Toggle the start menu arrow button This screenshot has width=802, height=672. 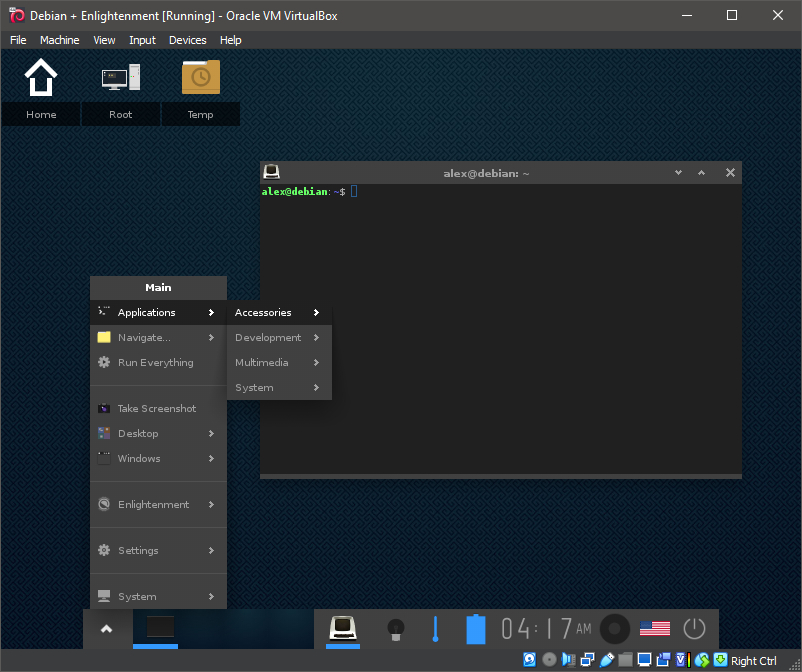point(107,629)
